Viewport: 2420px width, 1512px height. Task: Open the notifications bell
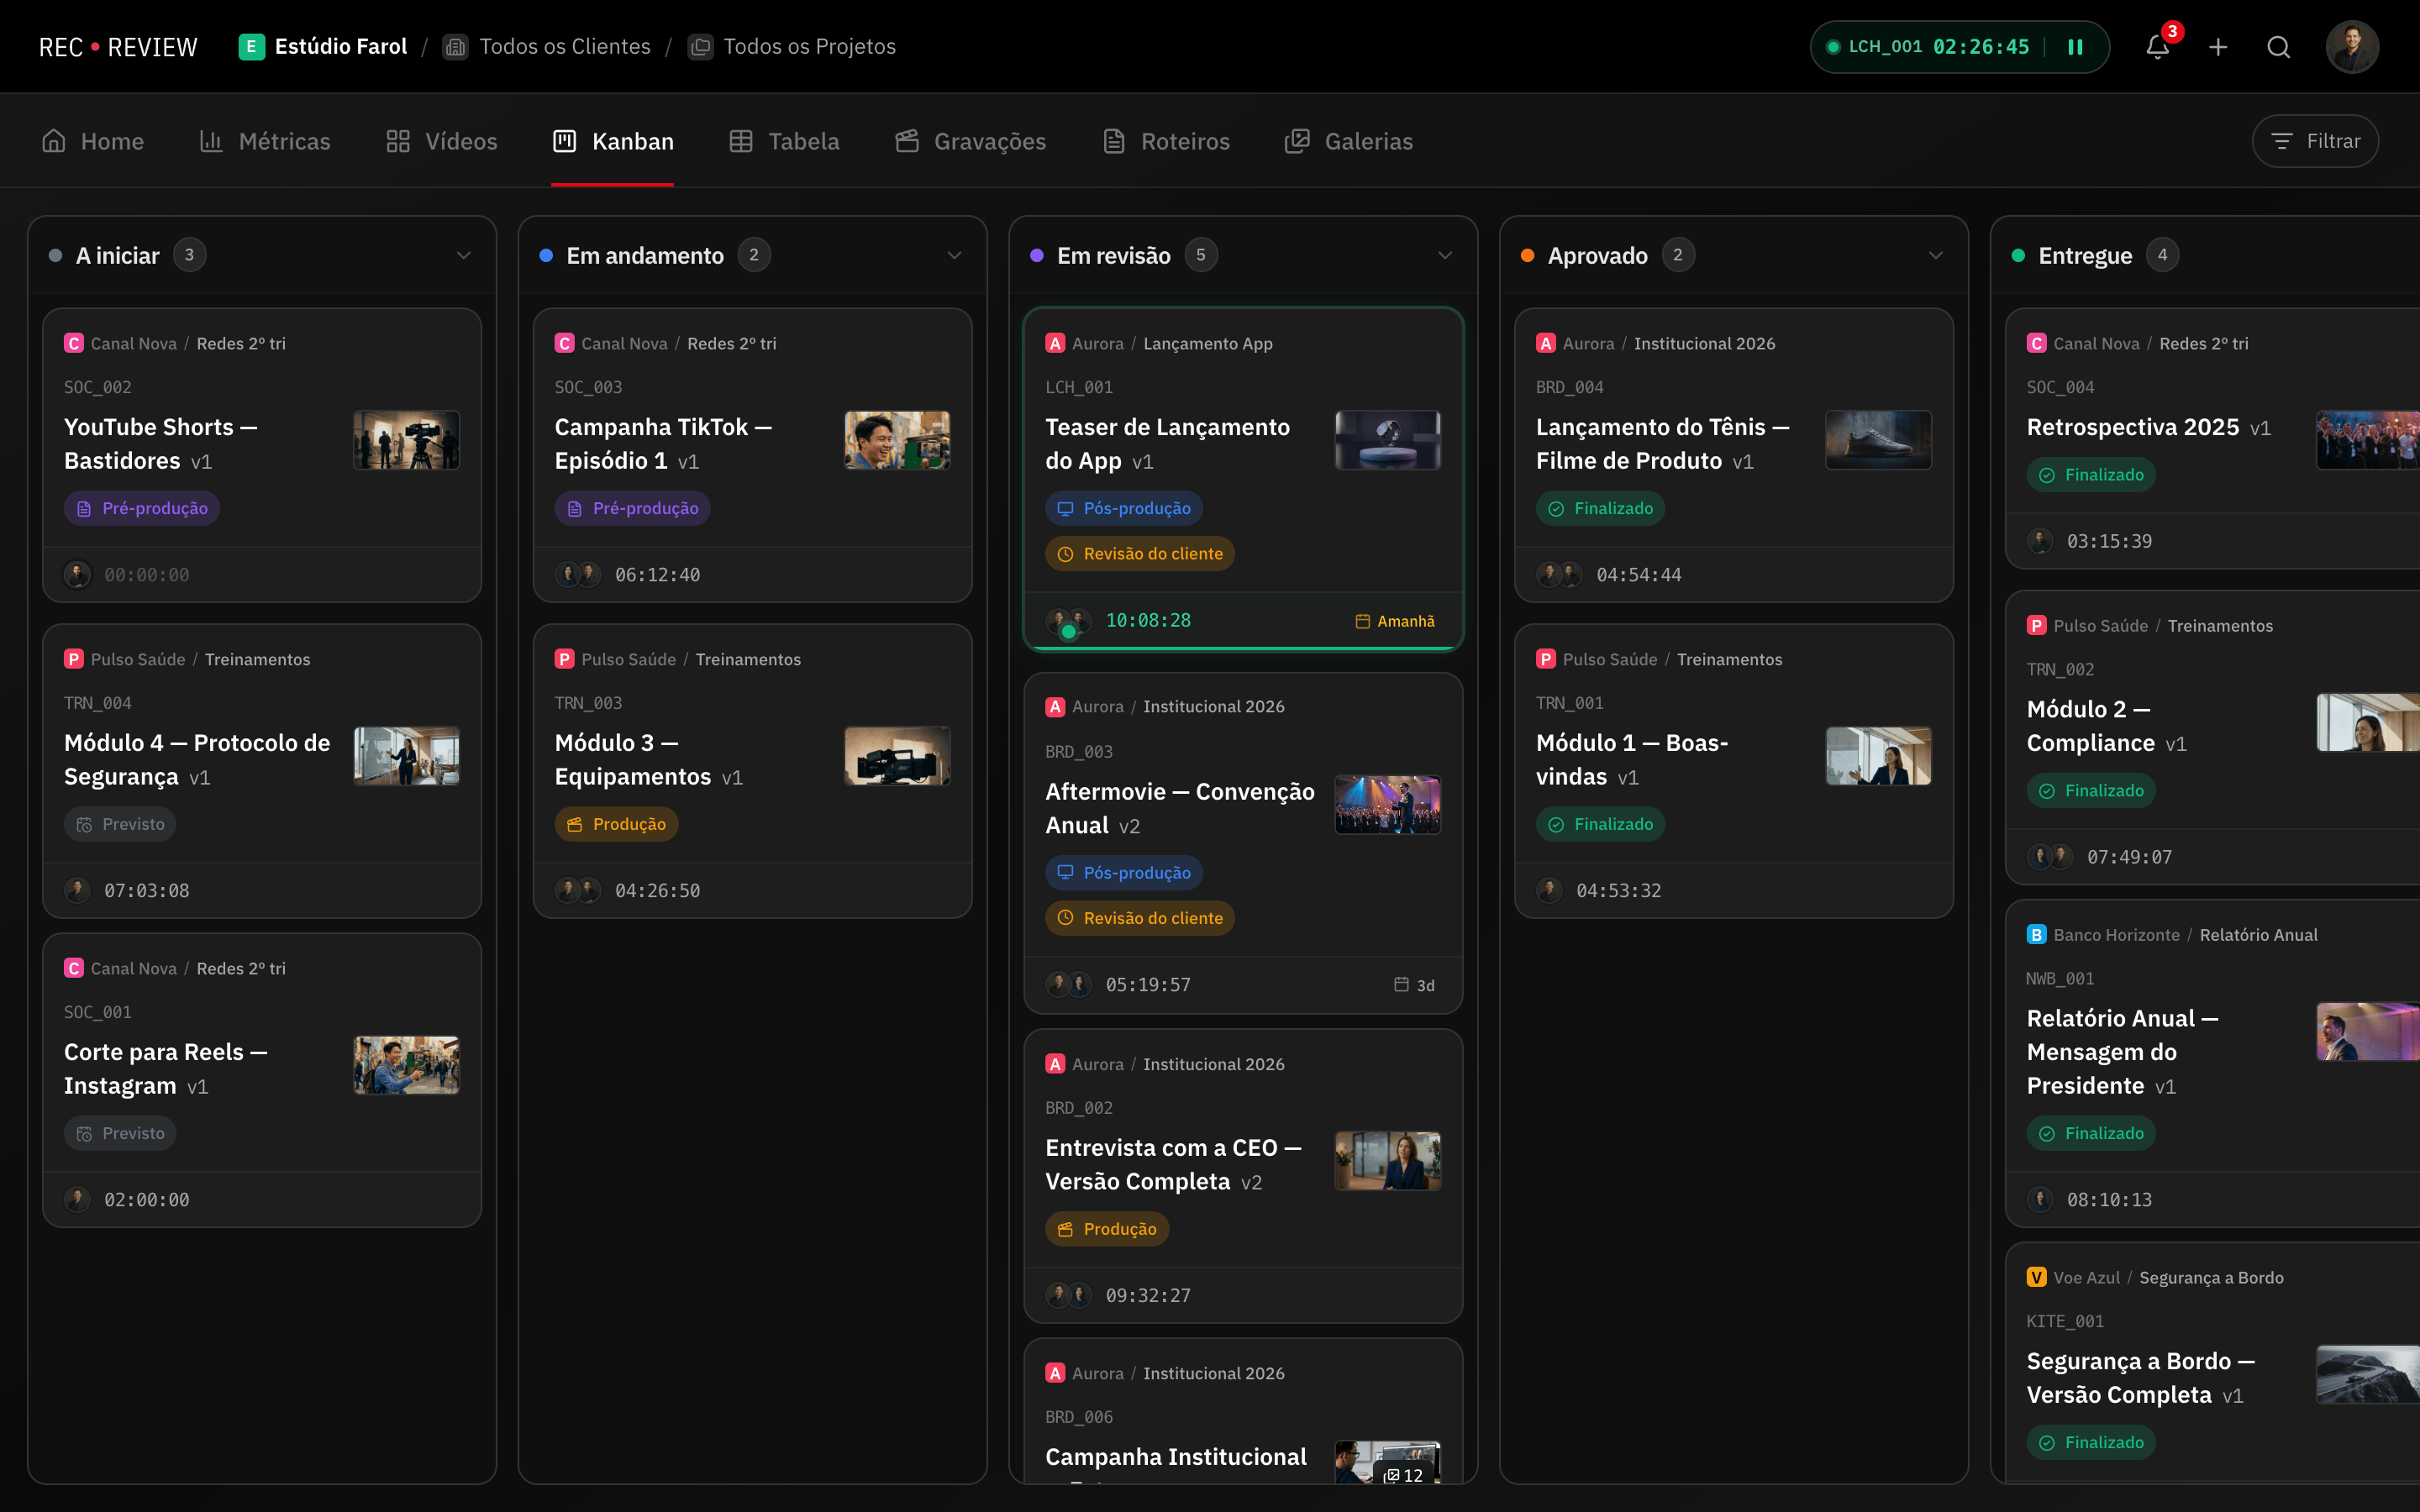[2157, 47]
